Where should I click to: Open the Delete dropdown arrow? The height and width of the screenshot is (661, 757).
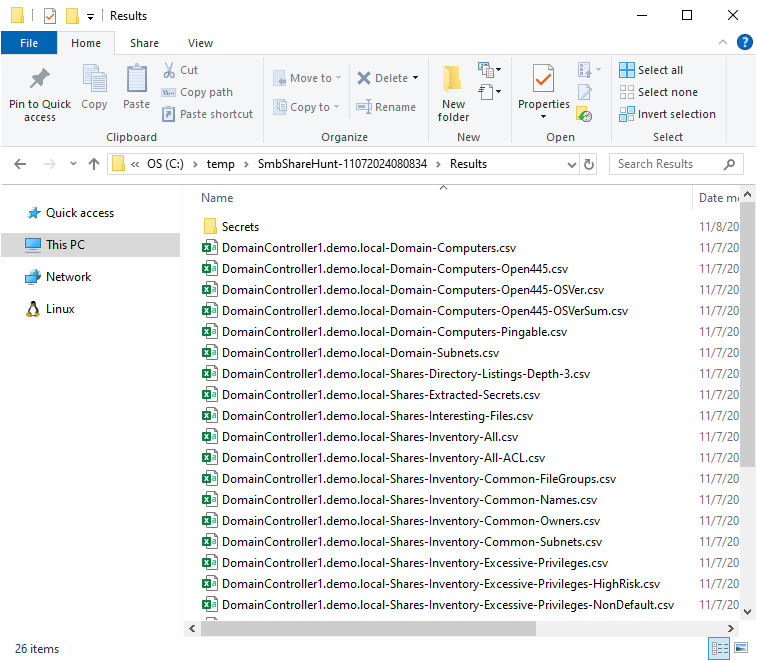click(x=415, y=78)
